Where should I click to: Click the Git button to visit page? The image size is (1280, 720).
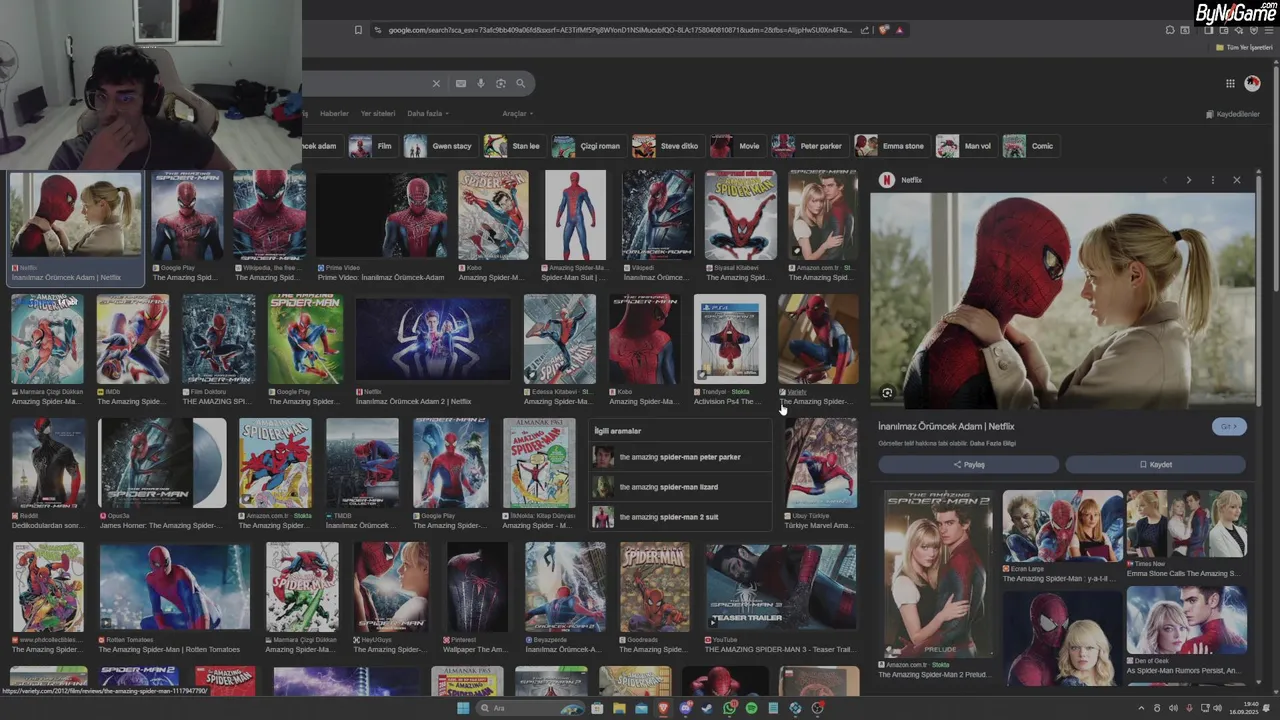(x=1229, y=426)
